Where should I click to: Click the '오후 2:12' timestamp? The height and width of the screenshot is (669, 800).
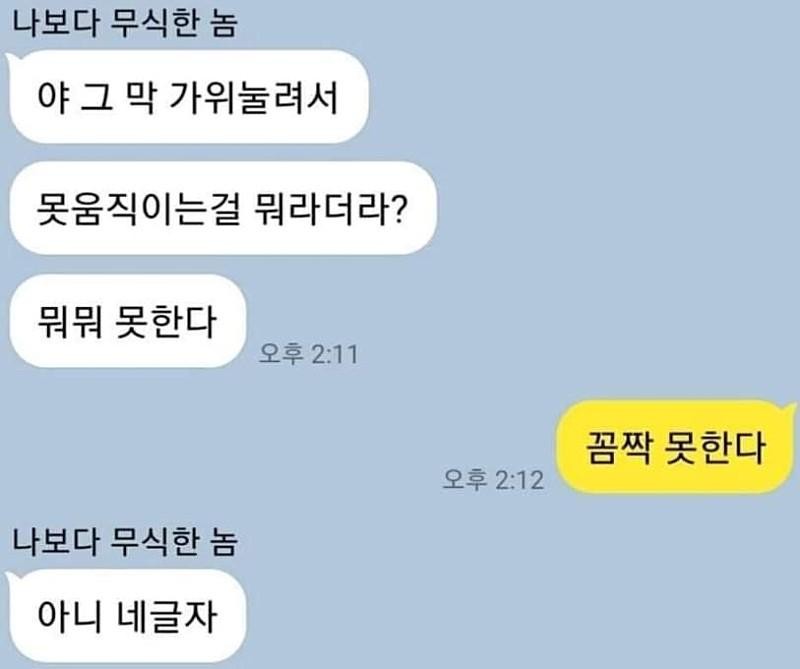[x=493, y=479]
